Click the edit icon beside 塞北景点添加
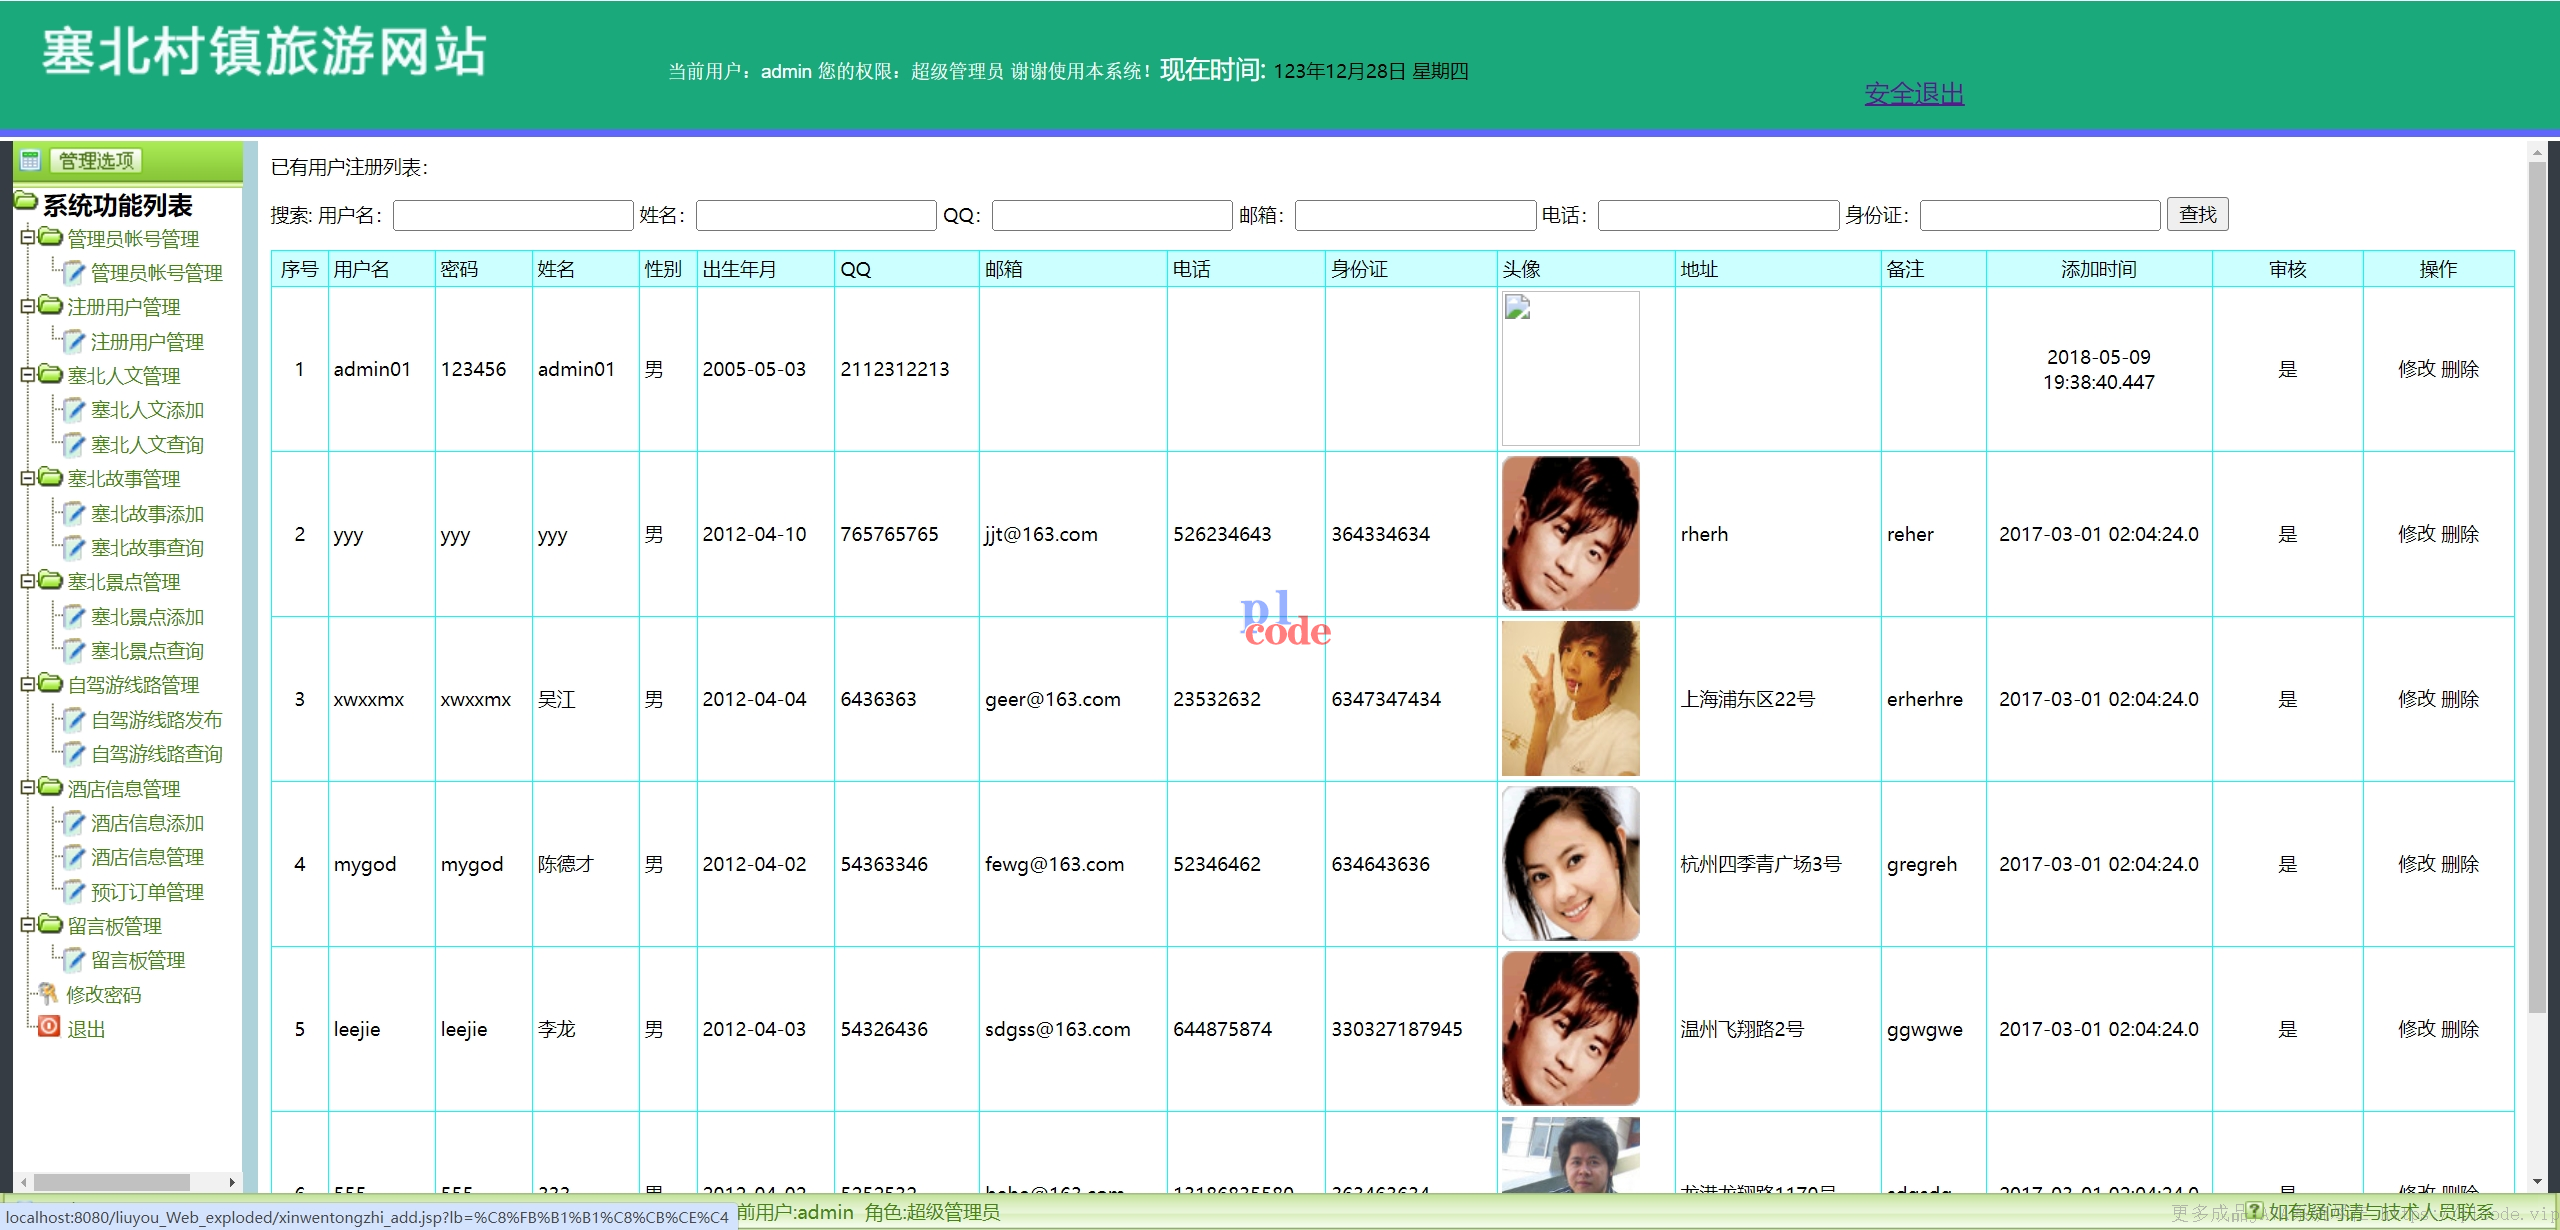This screenshot has height=1230, width=2560. [74, 616]
